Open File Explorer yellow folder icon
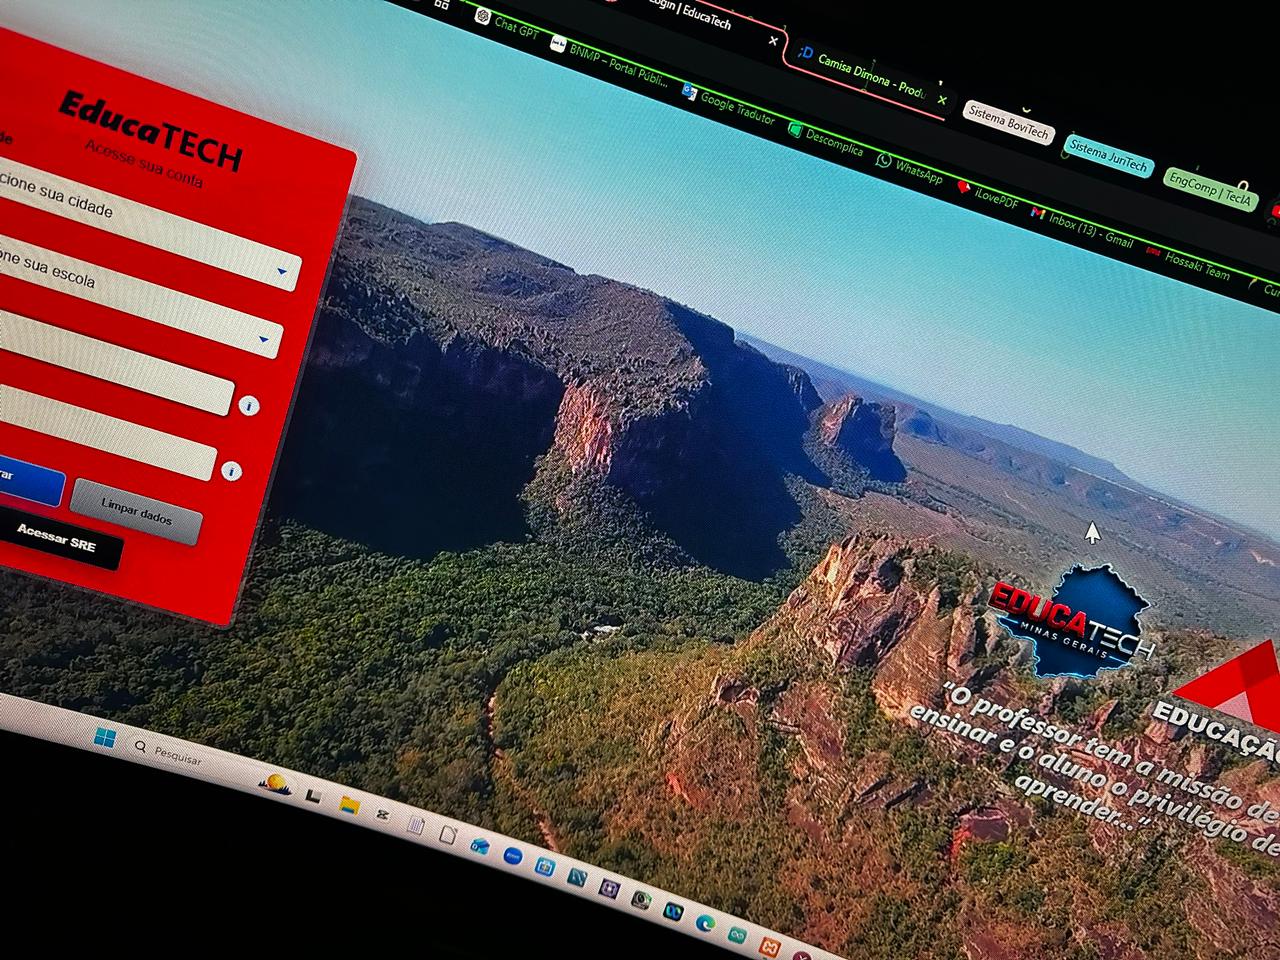 tap(349, 806)
